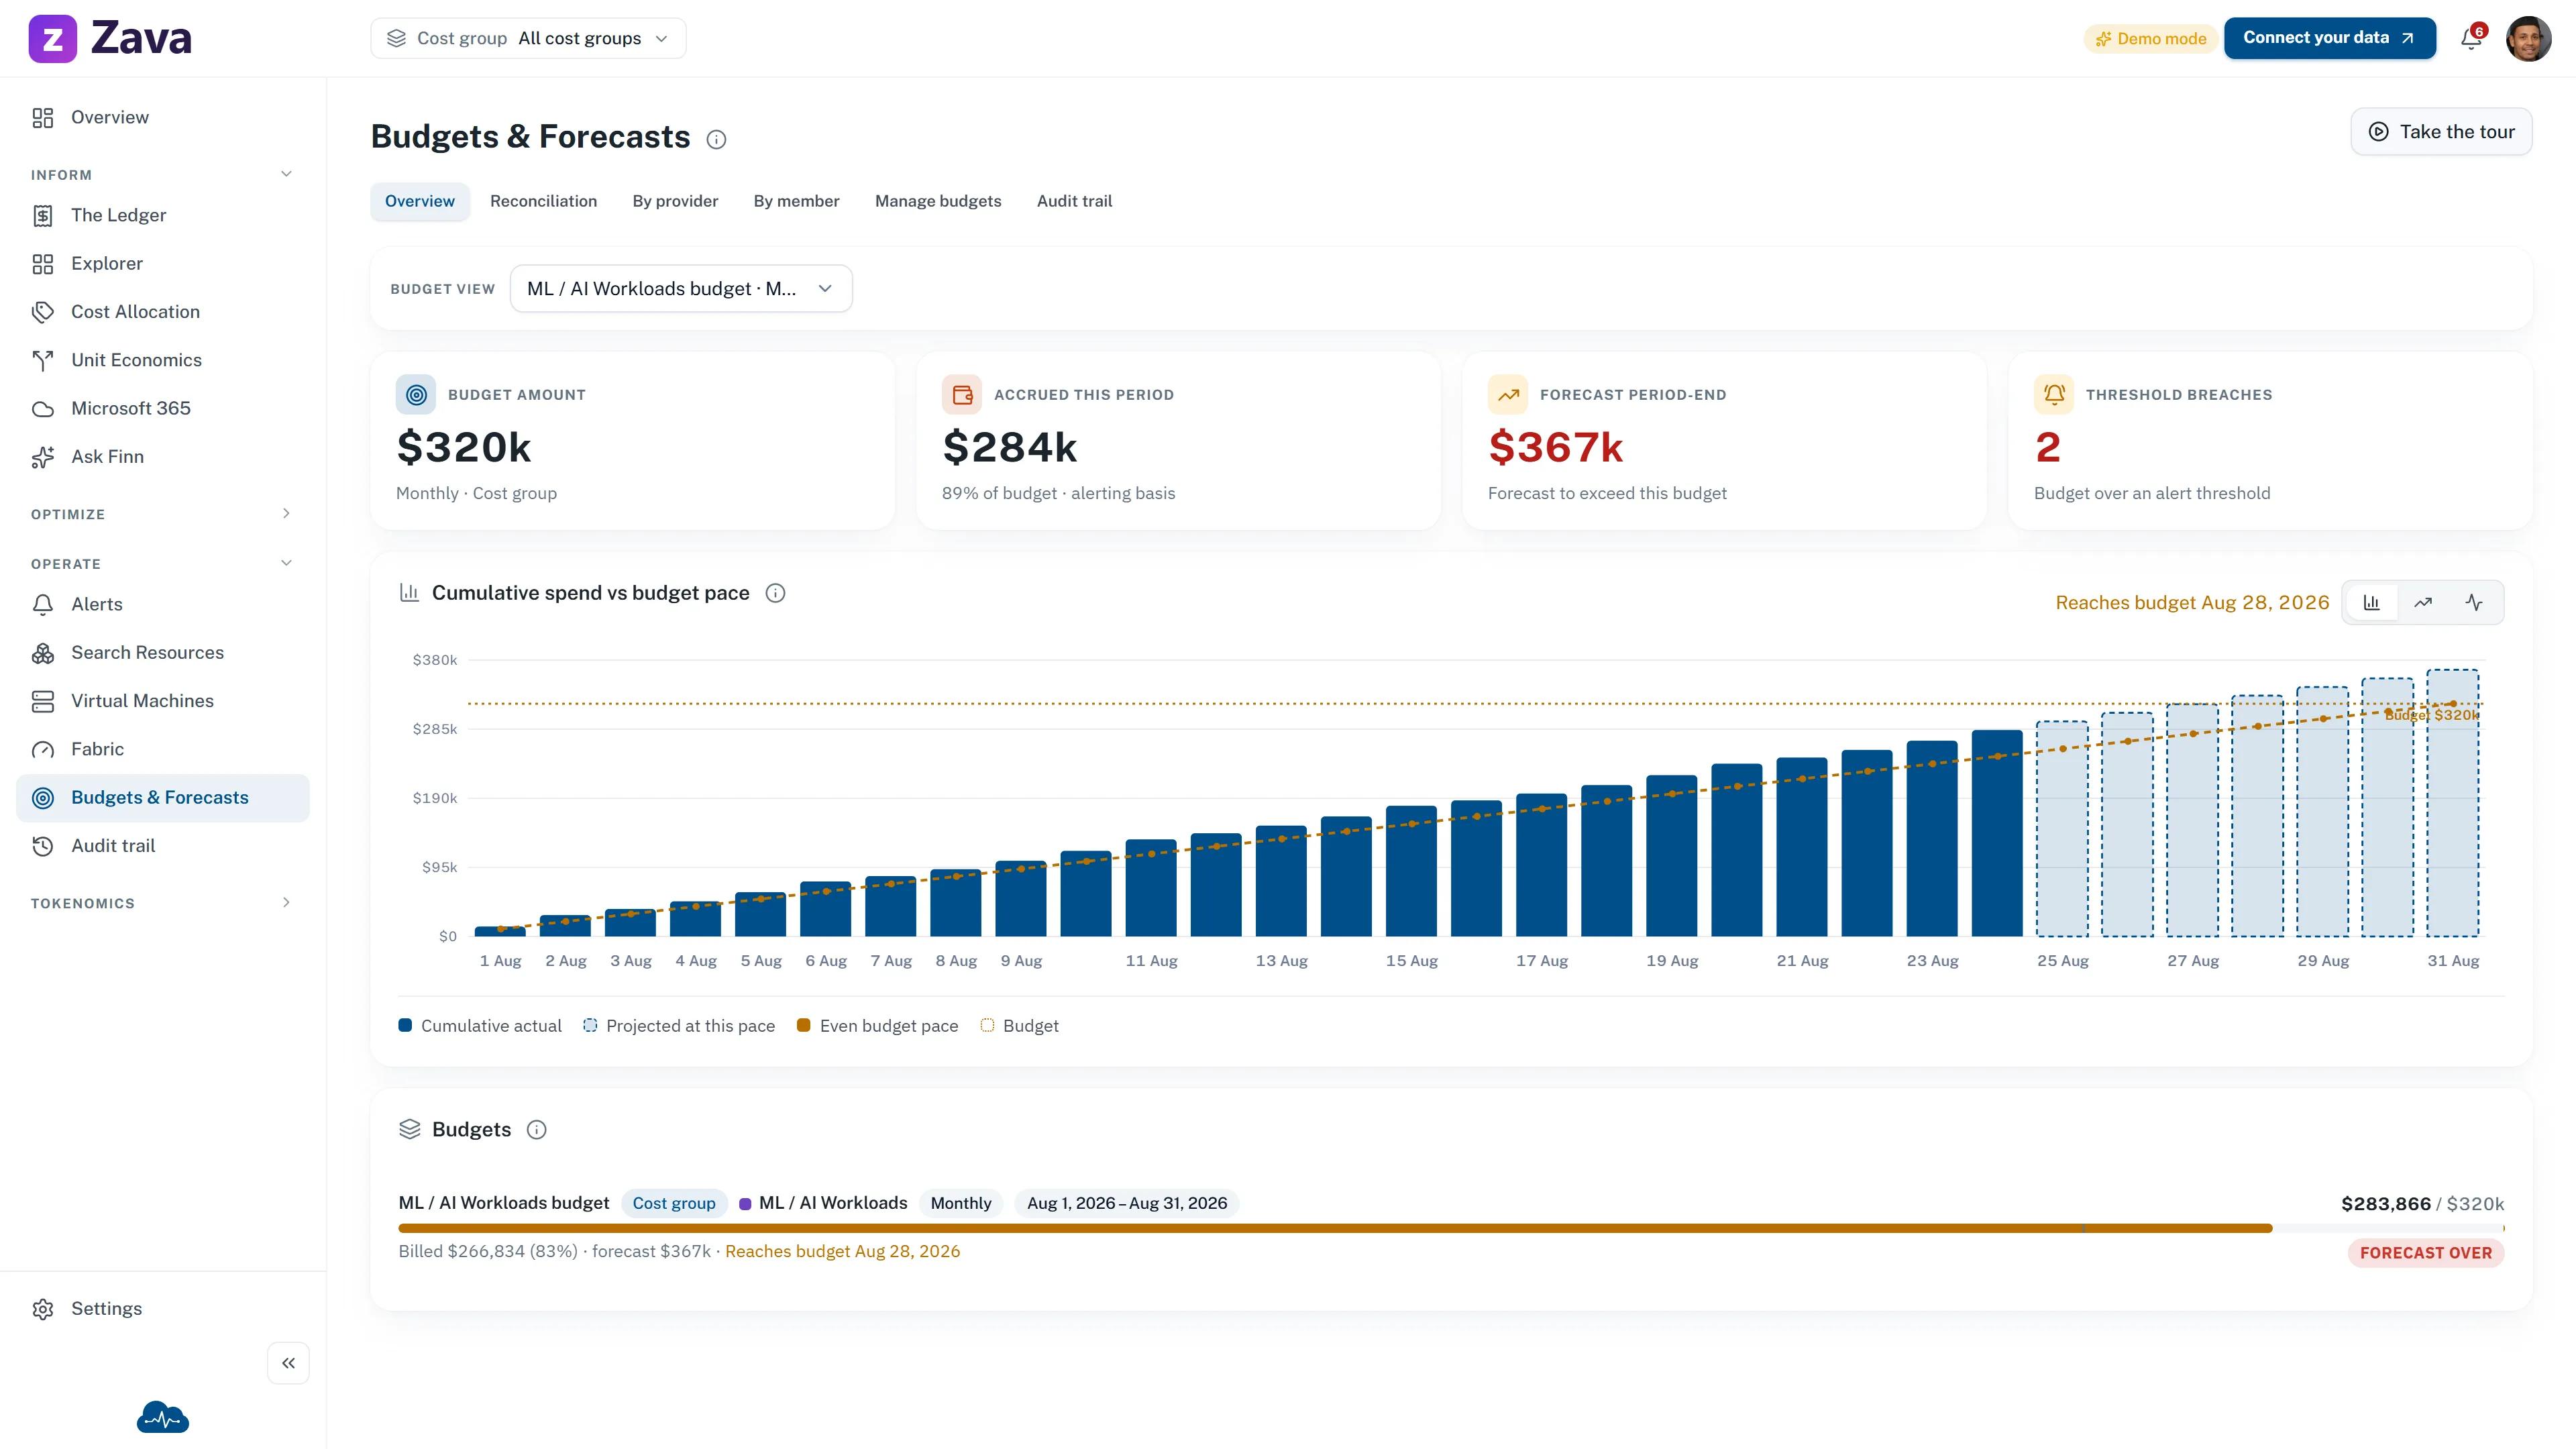
Task: Open Cost Allocation
Action: (163, 311)
